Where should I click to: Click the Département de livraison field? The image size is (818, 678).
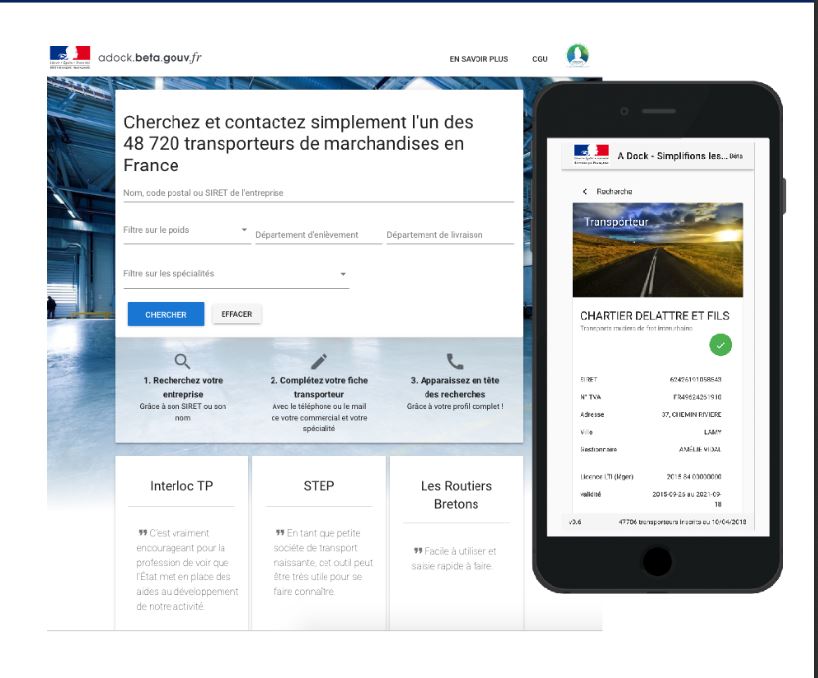[450, 235]
